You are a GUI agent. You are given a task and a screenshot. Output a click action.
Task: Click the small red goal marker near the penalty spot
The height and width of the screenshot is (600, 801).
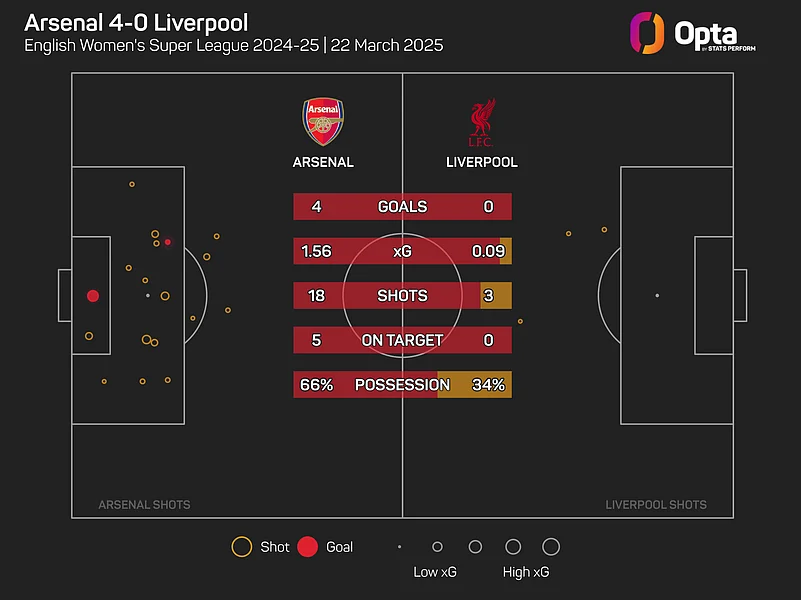pos(168,242)
